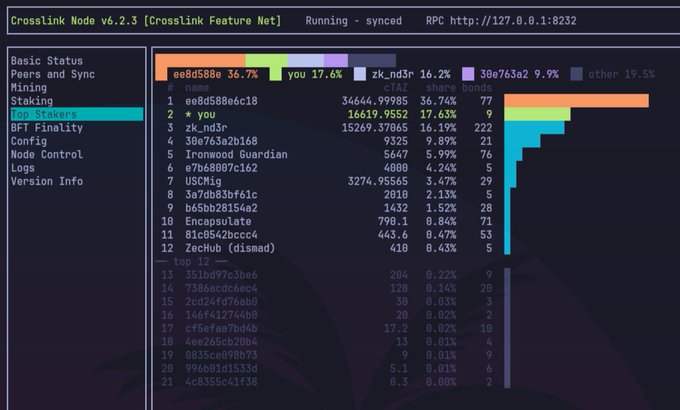680x410 pixels.
Task: Select the highlighted Top Stakers entry
Action: point(77,114)
